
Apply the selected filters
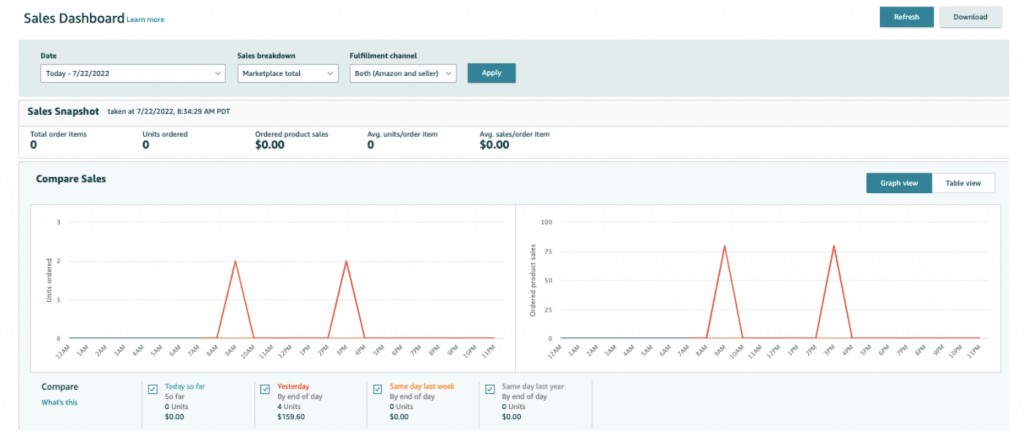tap(492, 73)
